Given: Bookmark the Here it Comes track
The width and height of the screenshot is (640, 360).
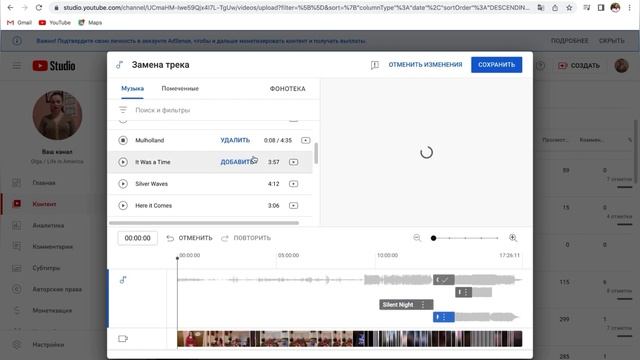Looking at the screenshot, I should 293,205.
